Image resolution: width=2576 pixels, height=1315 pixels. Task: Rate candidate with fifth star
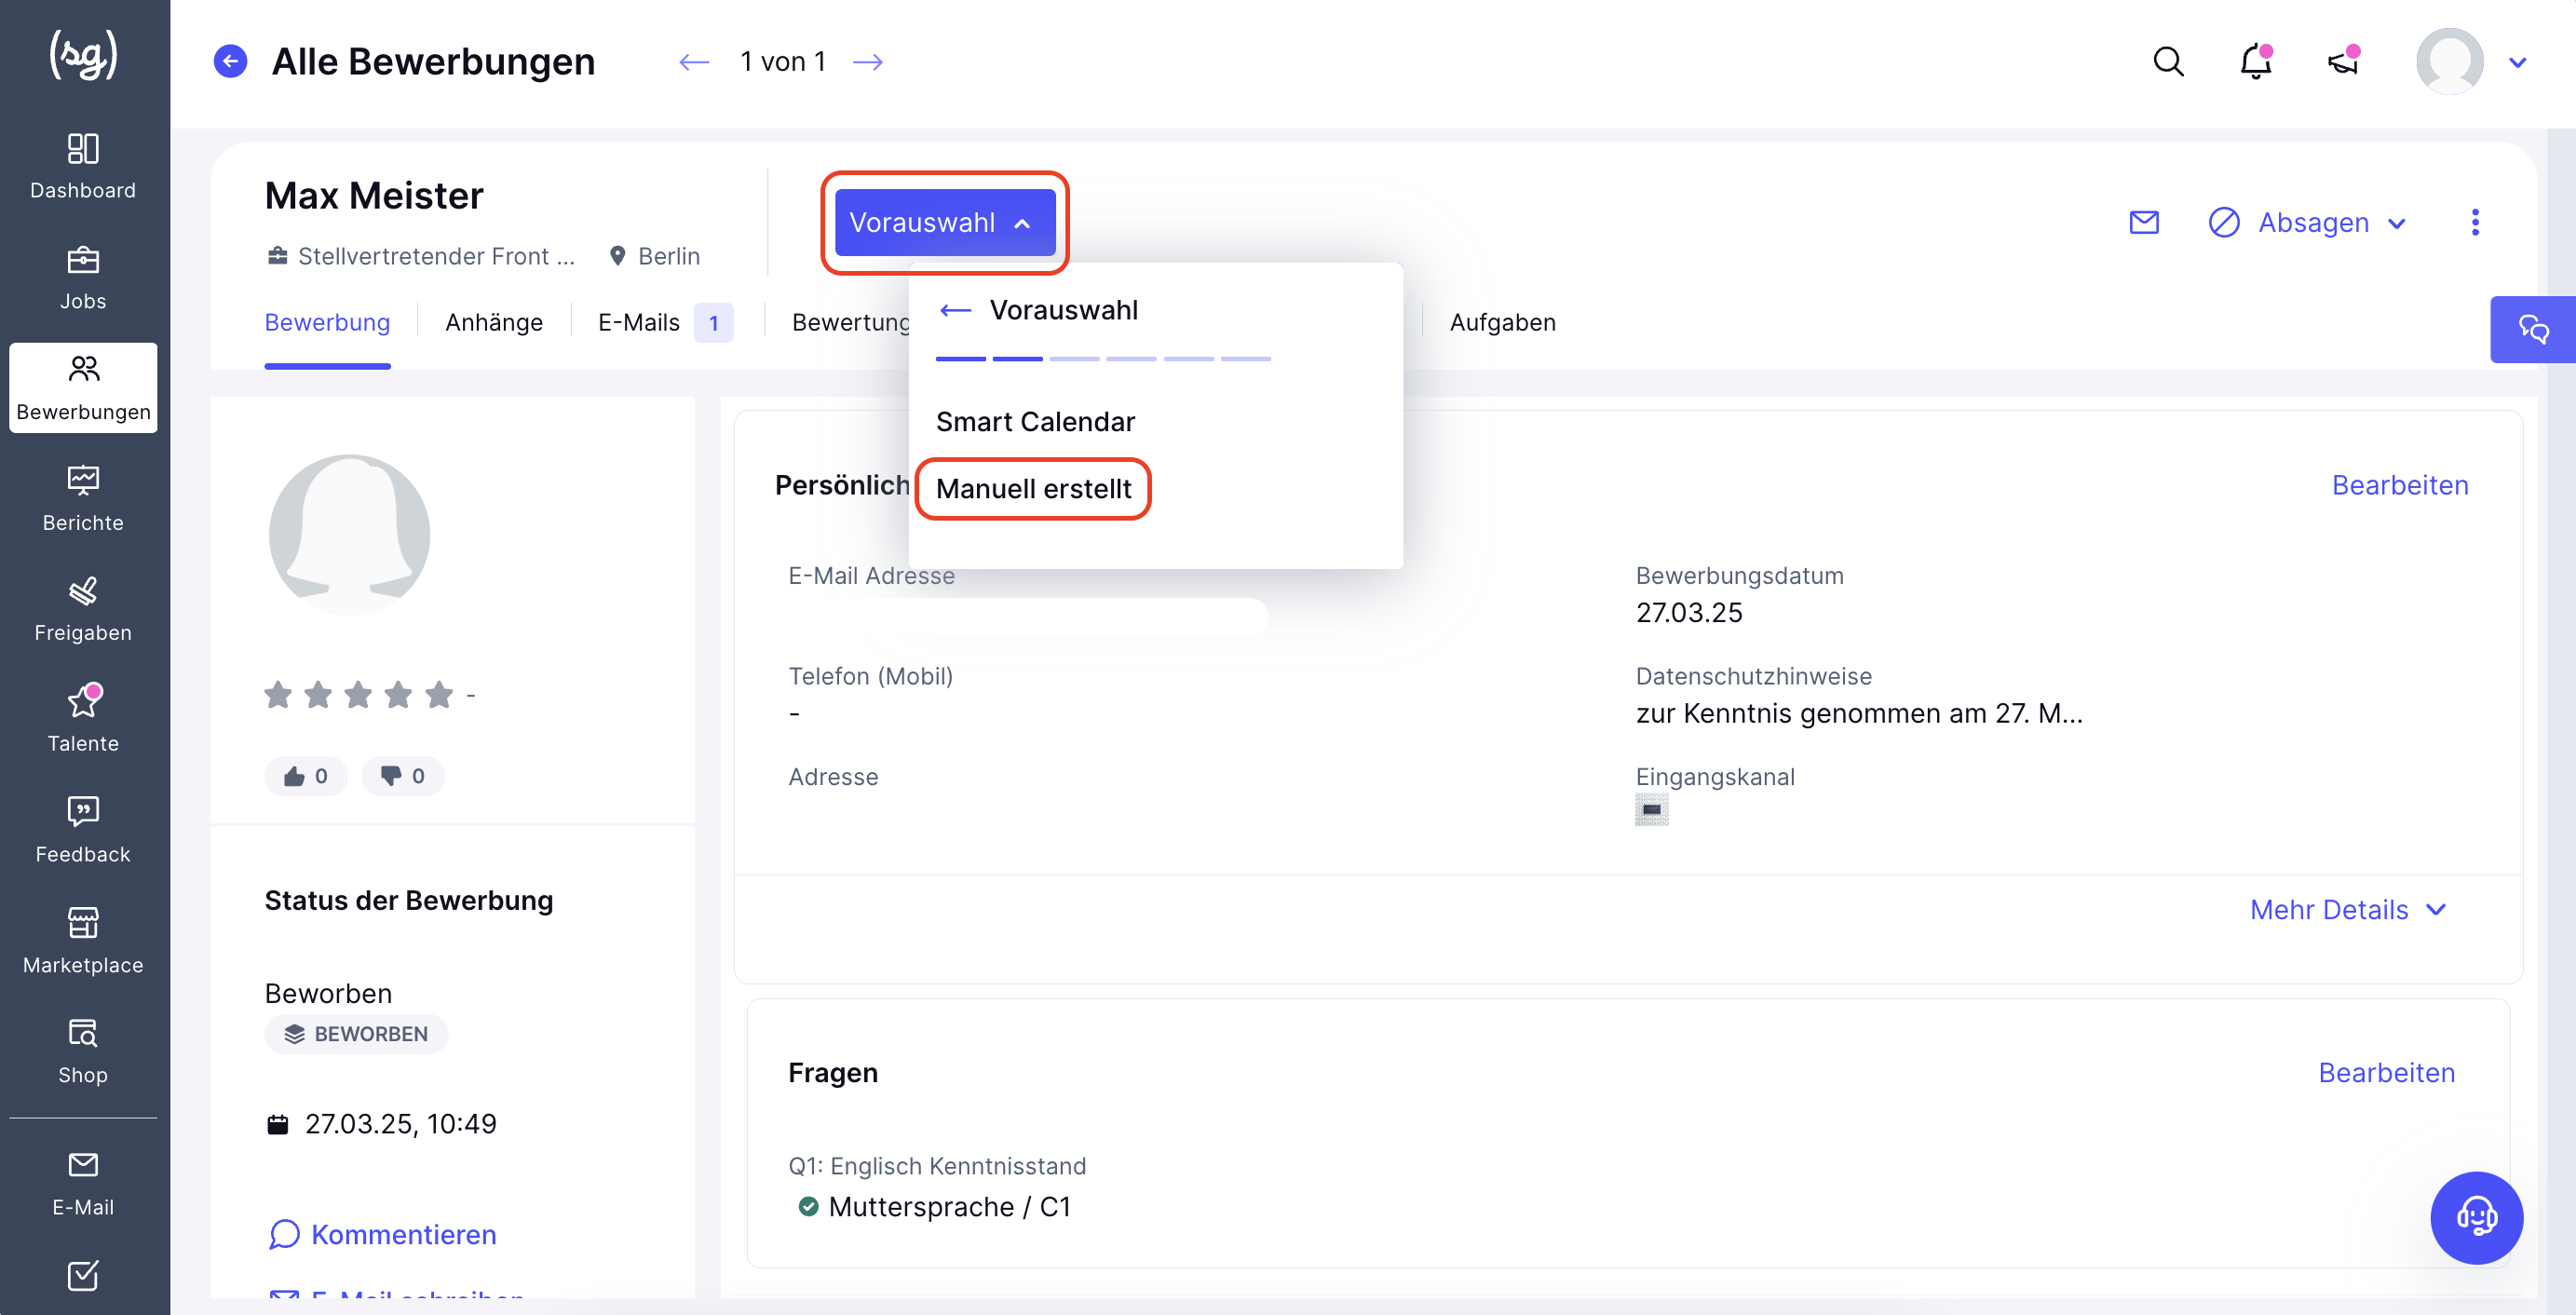click(x=439, y=694)
